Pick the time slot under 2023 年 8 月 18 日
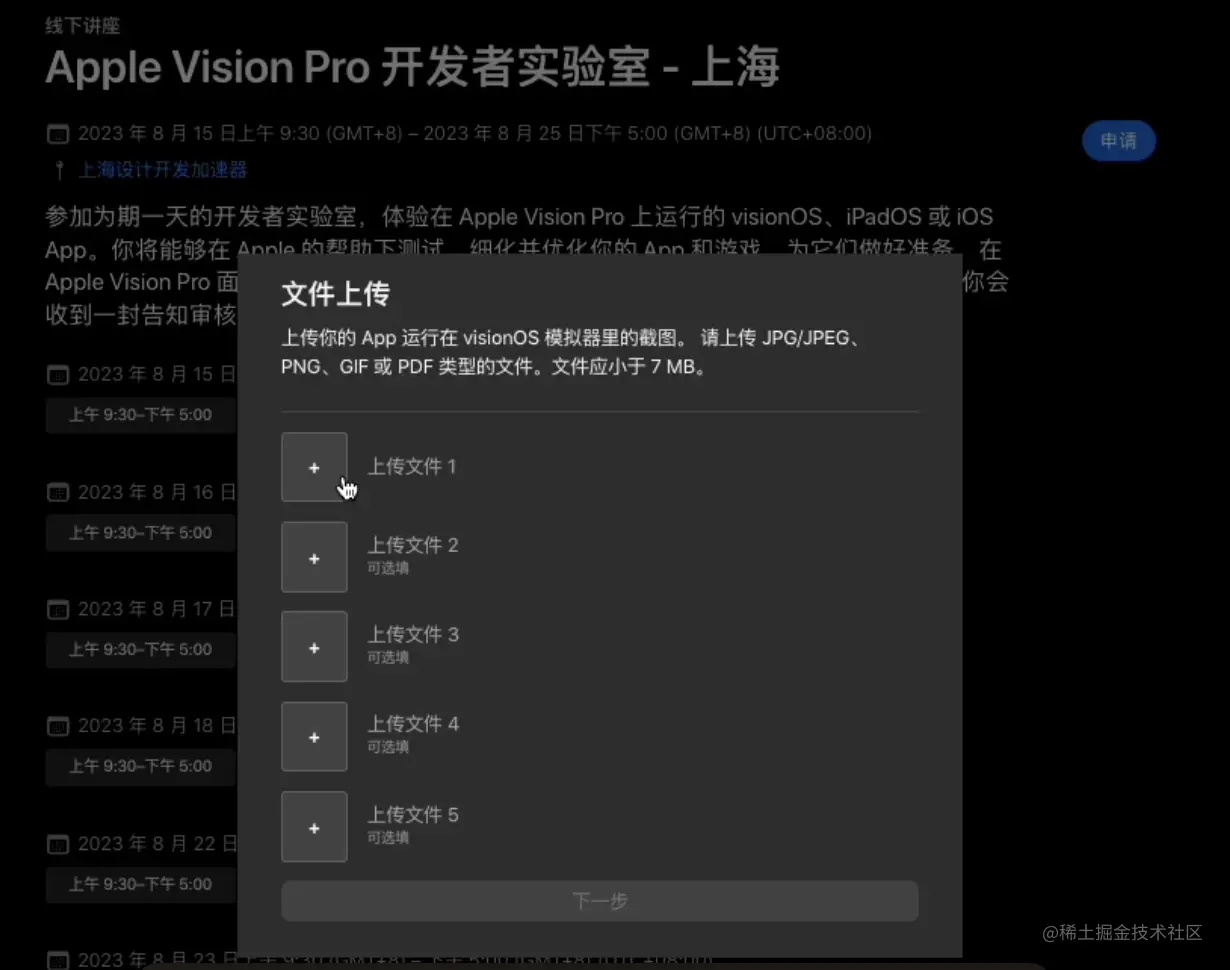Viewport: 1230px width, 970px height. pos(140,766)
